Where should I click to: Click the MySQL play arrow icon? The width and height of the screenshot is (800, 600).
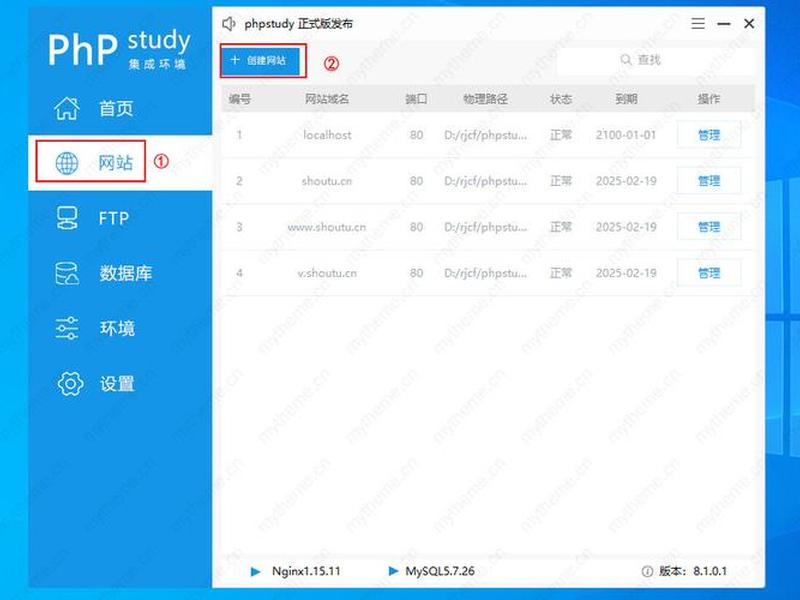coord(393,571)
